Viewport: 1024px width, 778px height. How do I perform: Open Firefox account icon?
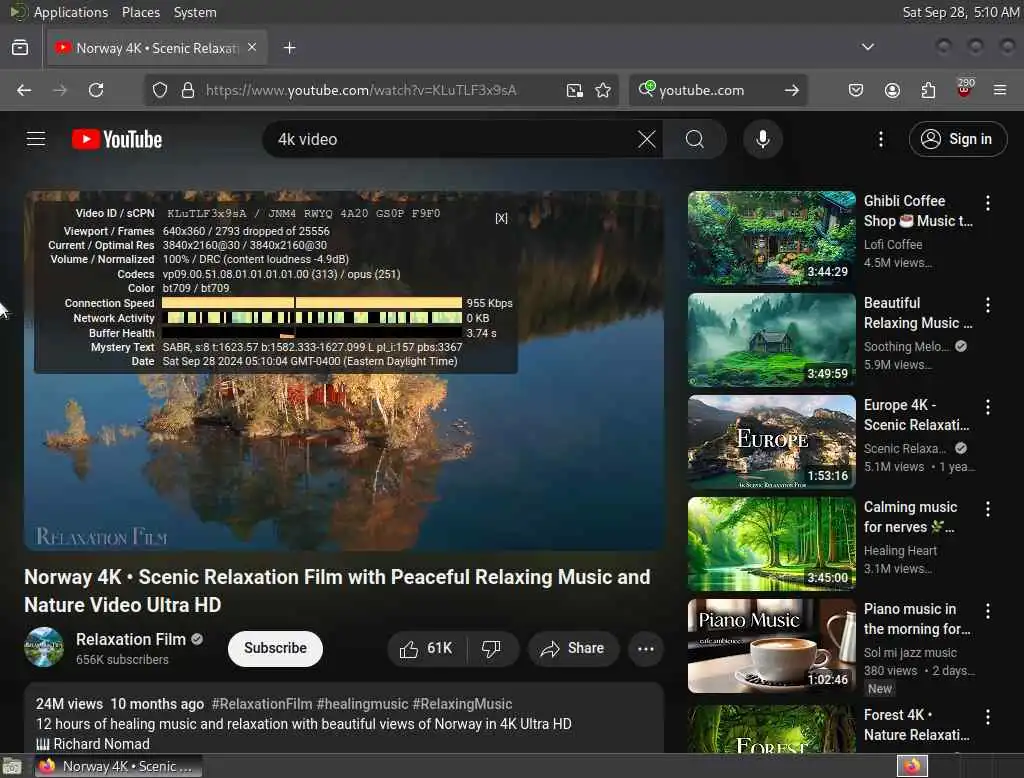pos(892,90)
